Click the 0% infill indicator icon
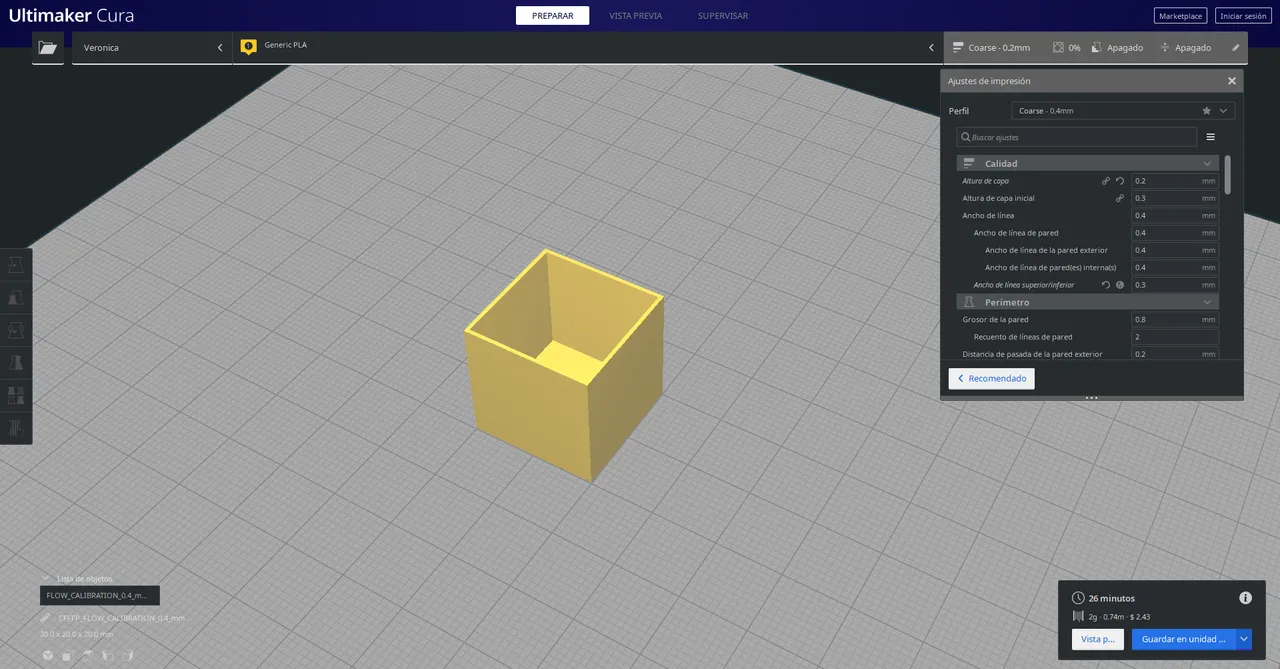The width and height of the screenshot is (1280, 669). [x=1058, y=47]
